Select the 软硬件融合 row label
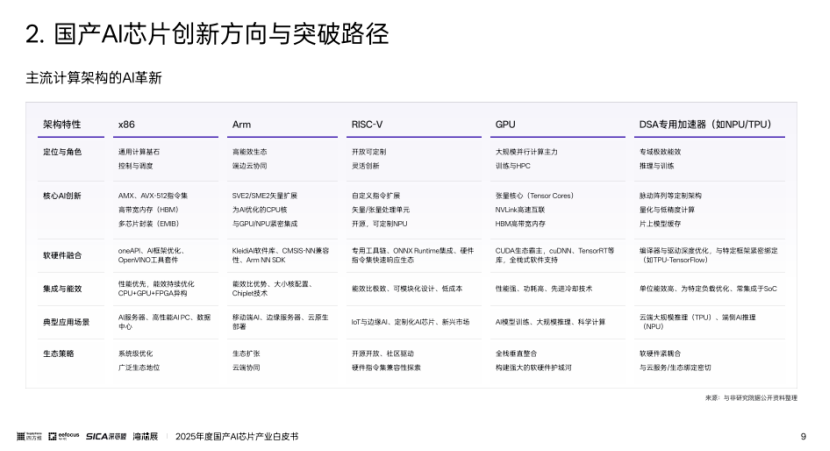The image size is (830, 451). (x=62, y=255)
